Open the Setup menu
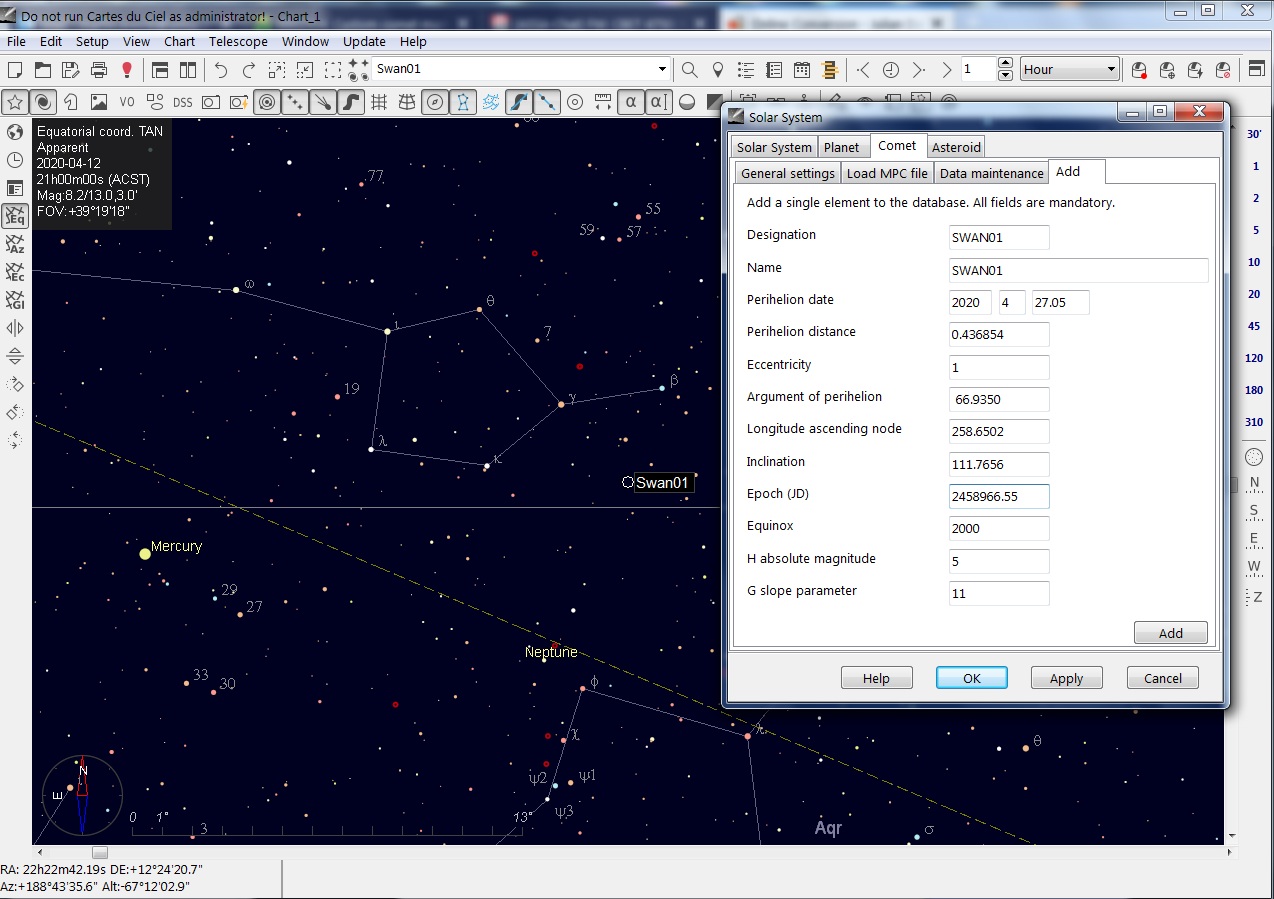The image size is (1274, 899). 92,41
